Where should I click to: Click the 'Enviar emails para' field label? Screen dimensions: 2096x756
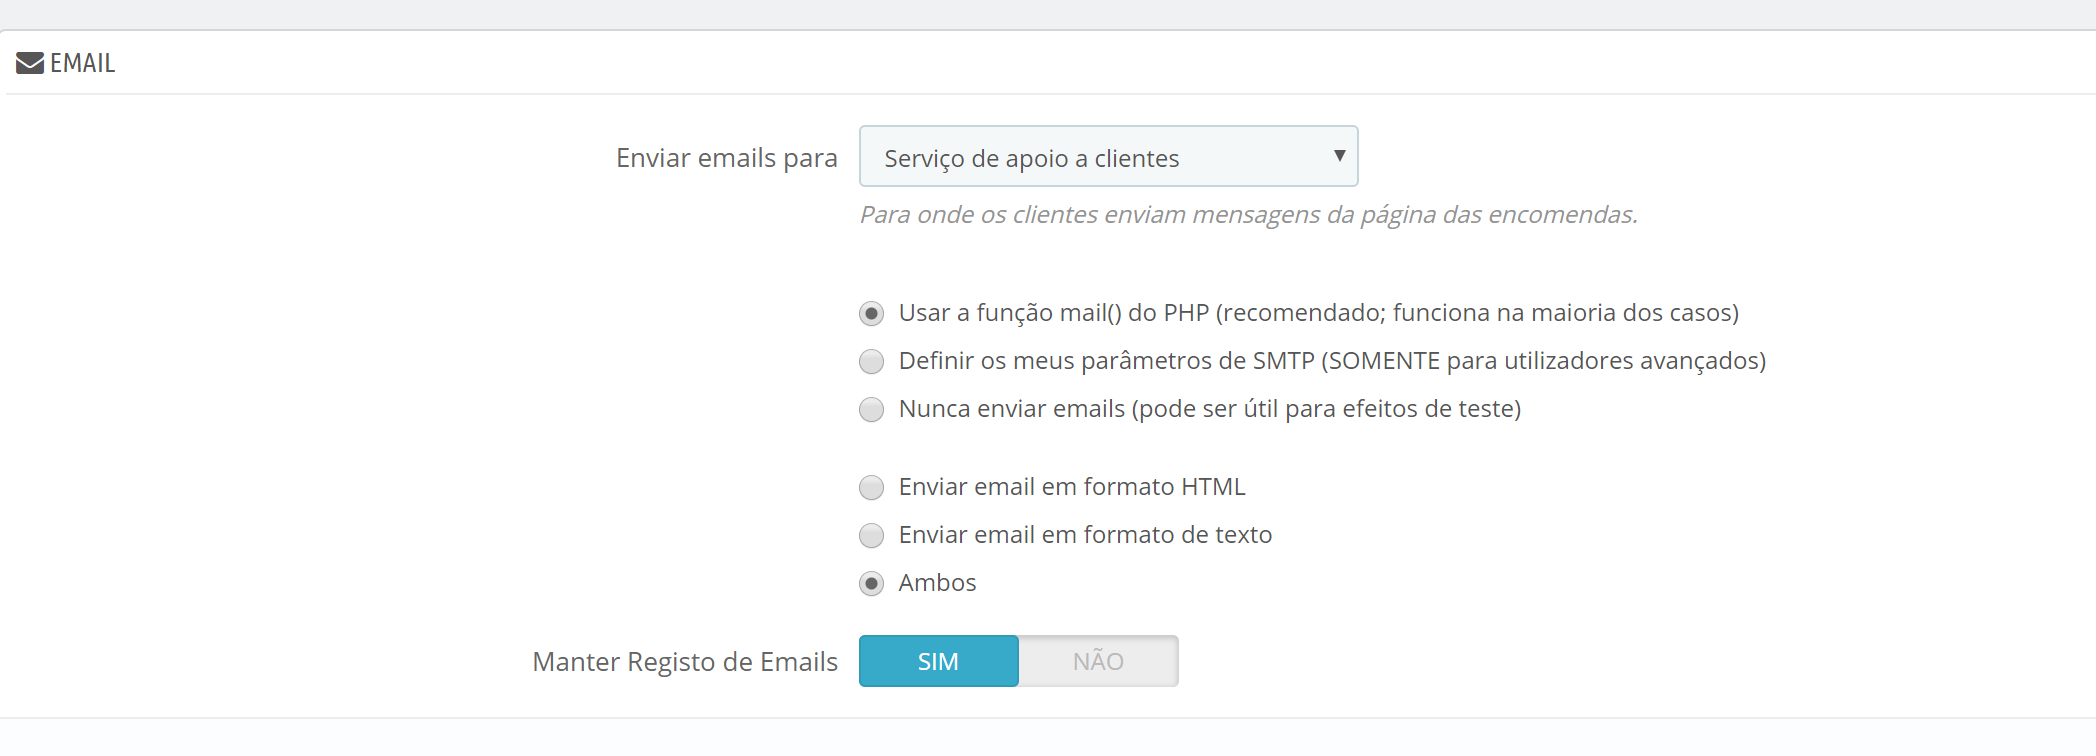pyautogui.click(x=726, y=158)
